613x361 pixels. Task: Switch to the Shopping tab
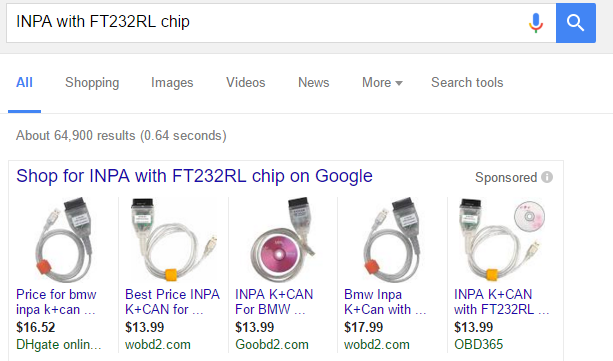(92, 83)
